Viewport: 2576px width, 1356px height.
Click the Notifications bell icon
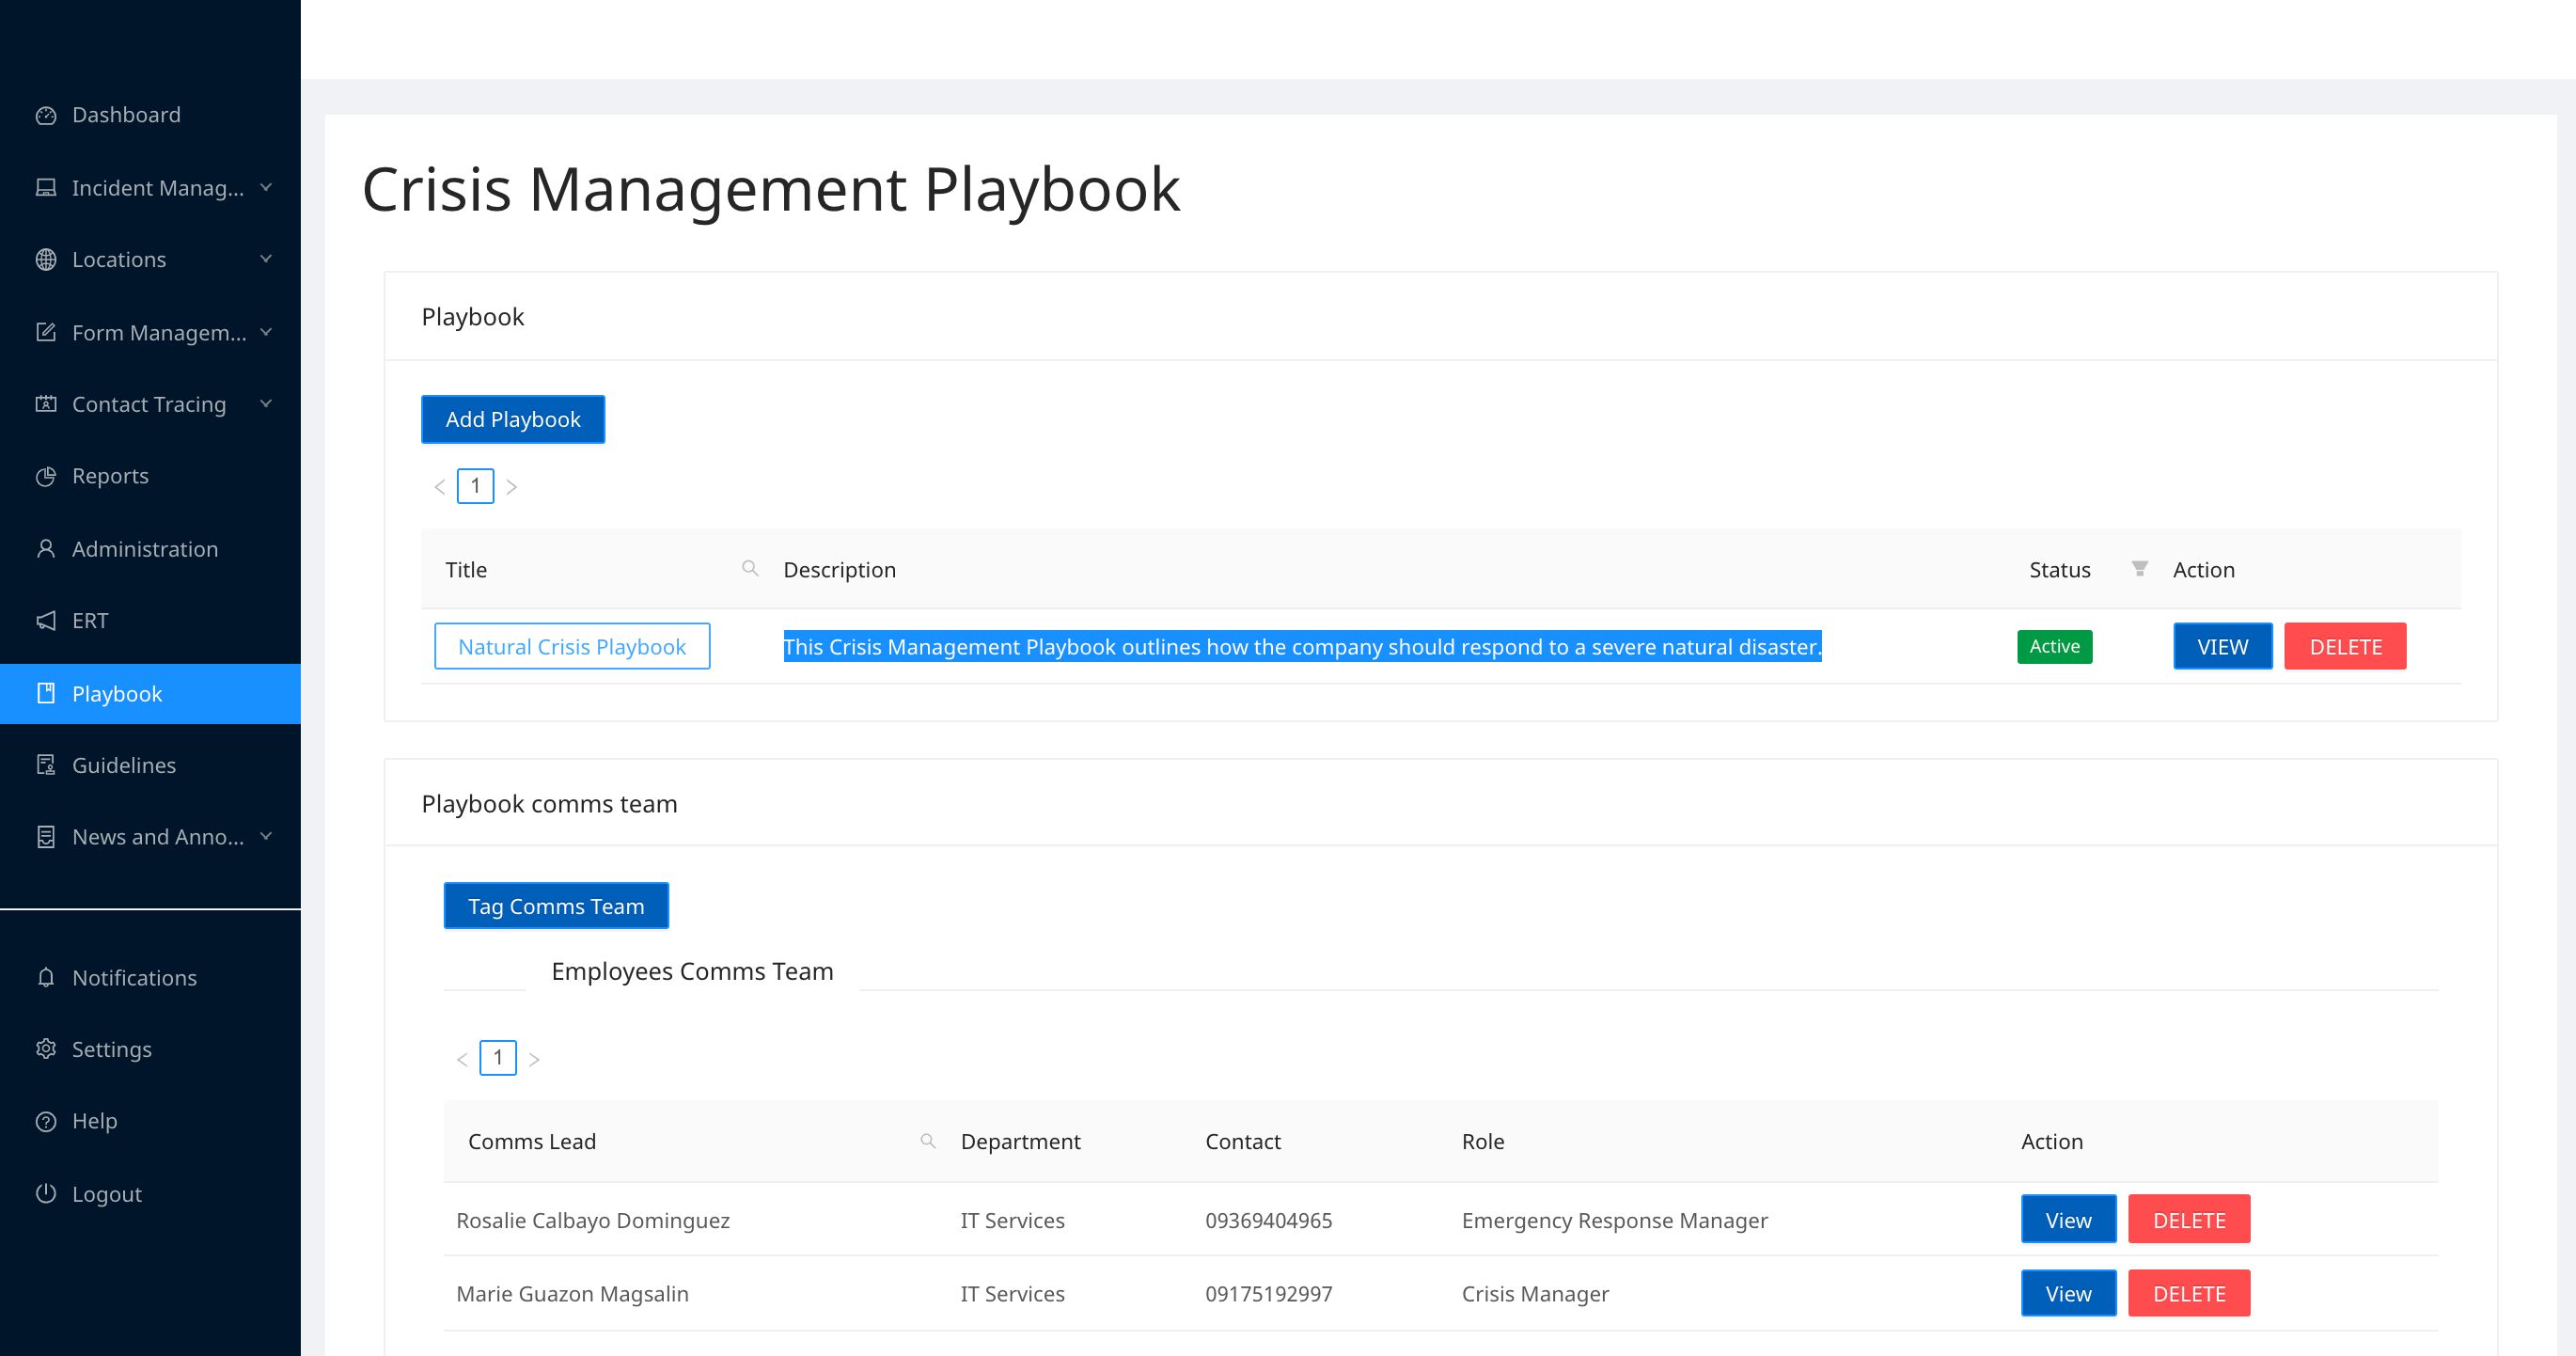(x=46, y=978)
